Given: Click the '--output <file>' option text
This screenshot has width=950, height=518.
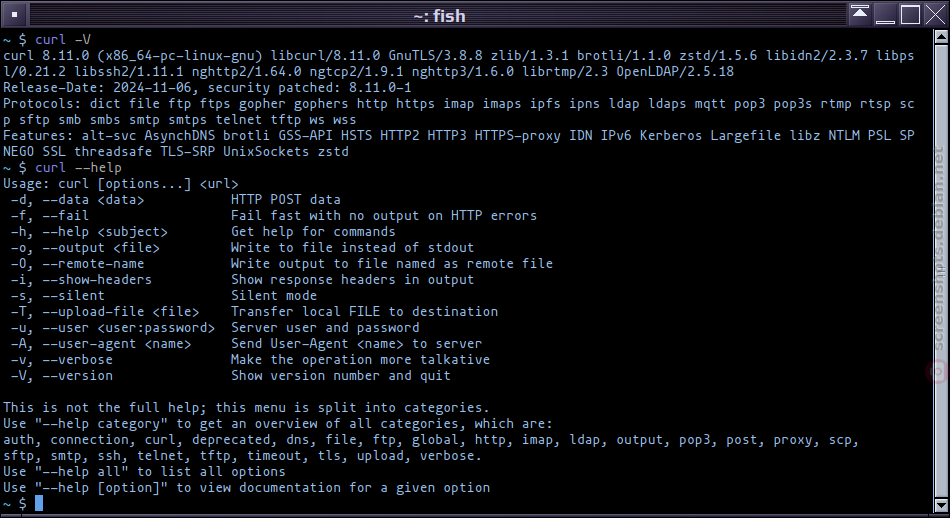Looking at the screenshot, I should pyautogui.click(x=101, y=248).
